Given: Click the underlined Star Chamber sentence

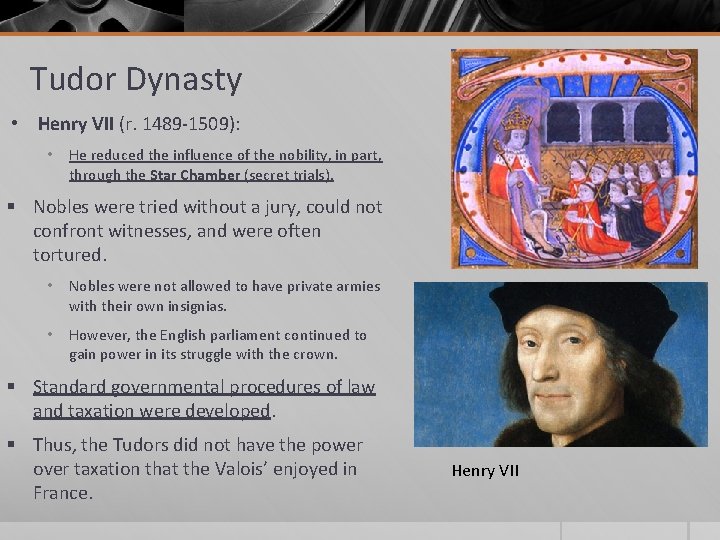Looking at the screenshot, I should coord(225,165).
